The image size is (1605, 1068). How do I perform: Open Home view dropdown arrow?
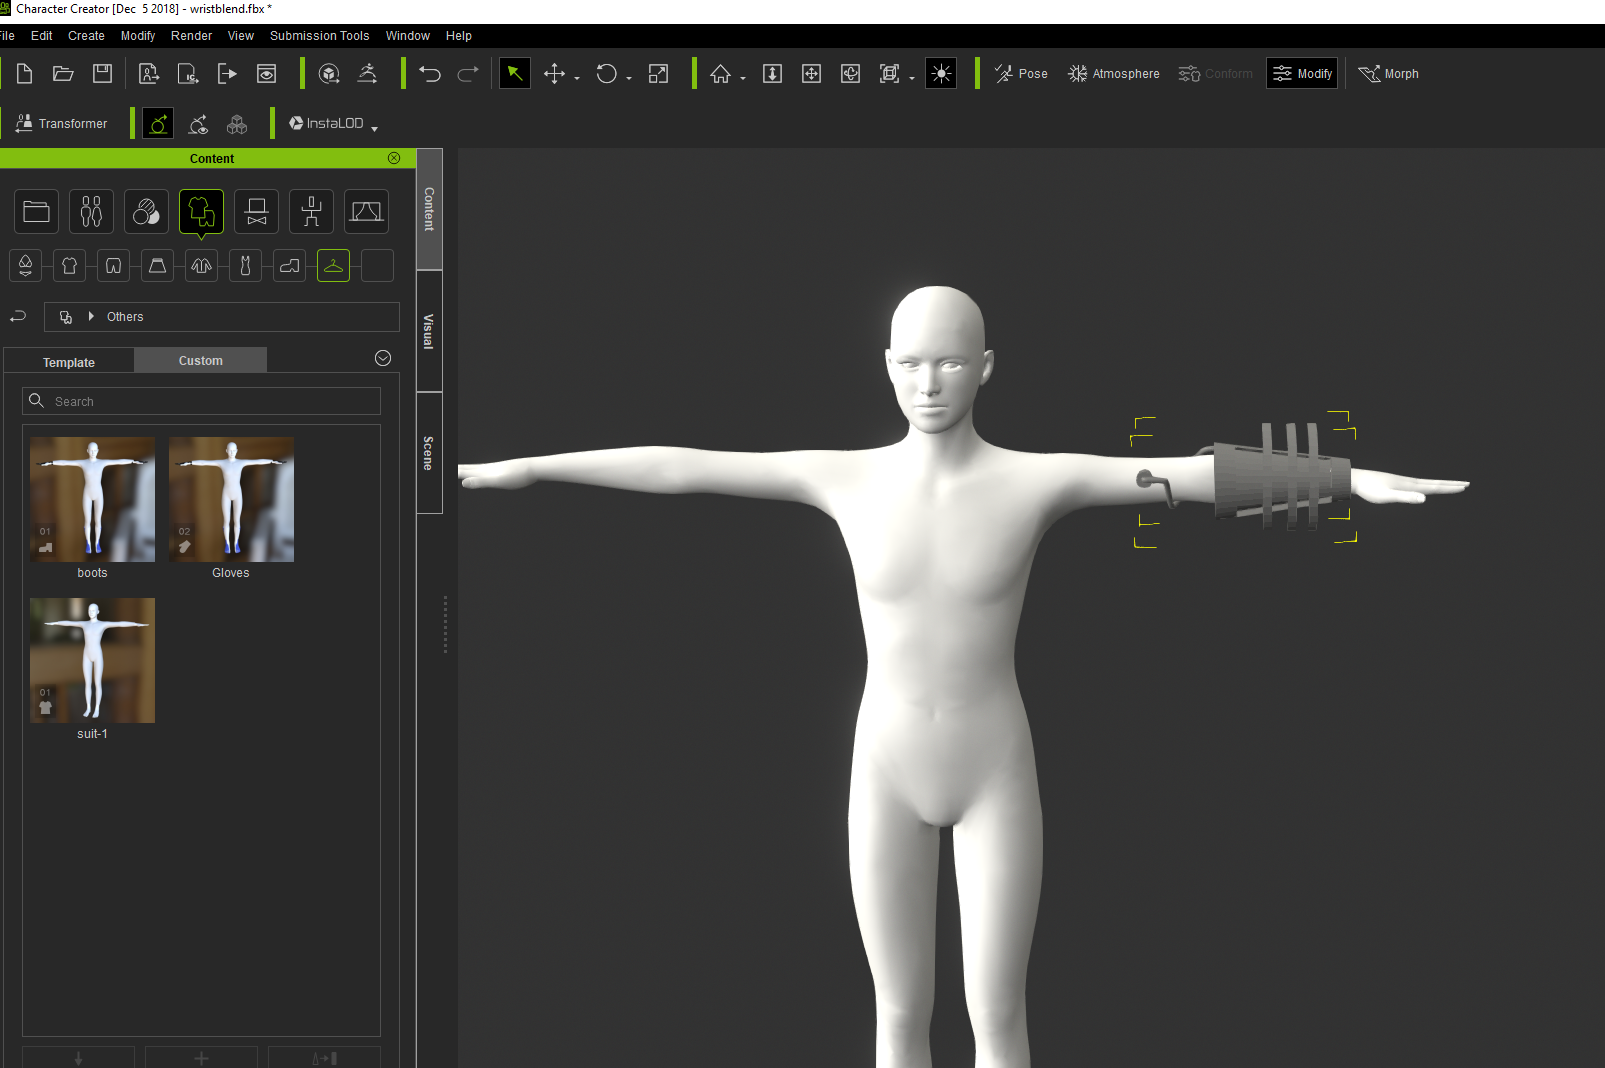[743, 78]
